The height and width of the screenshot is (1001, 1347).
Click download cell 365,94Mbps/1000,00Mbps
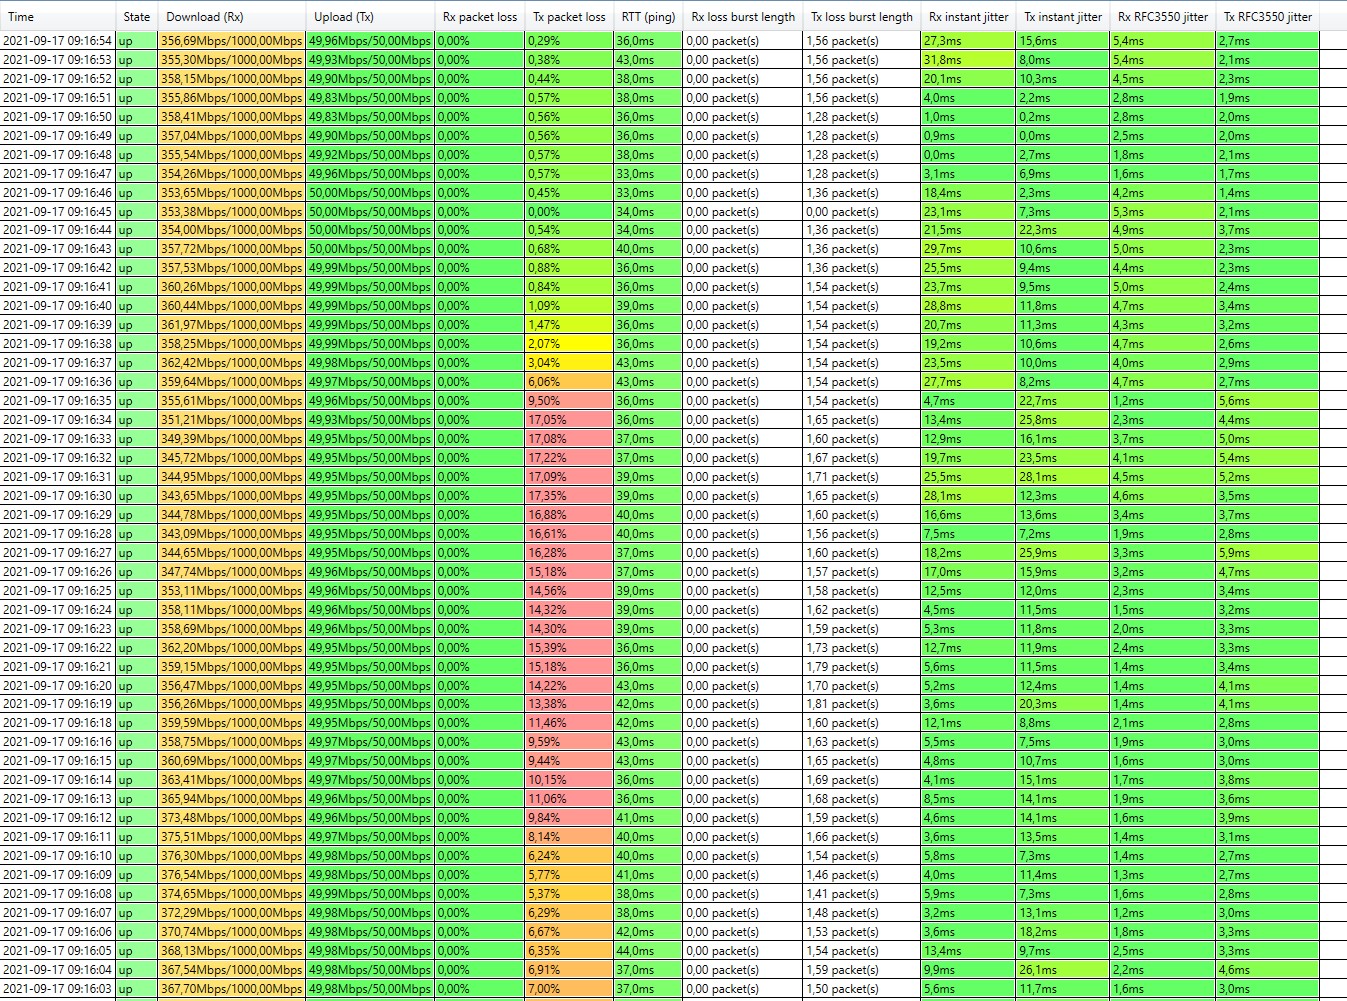pos(232,799)
